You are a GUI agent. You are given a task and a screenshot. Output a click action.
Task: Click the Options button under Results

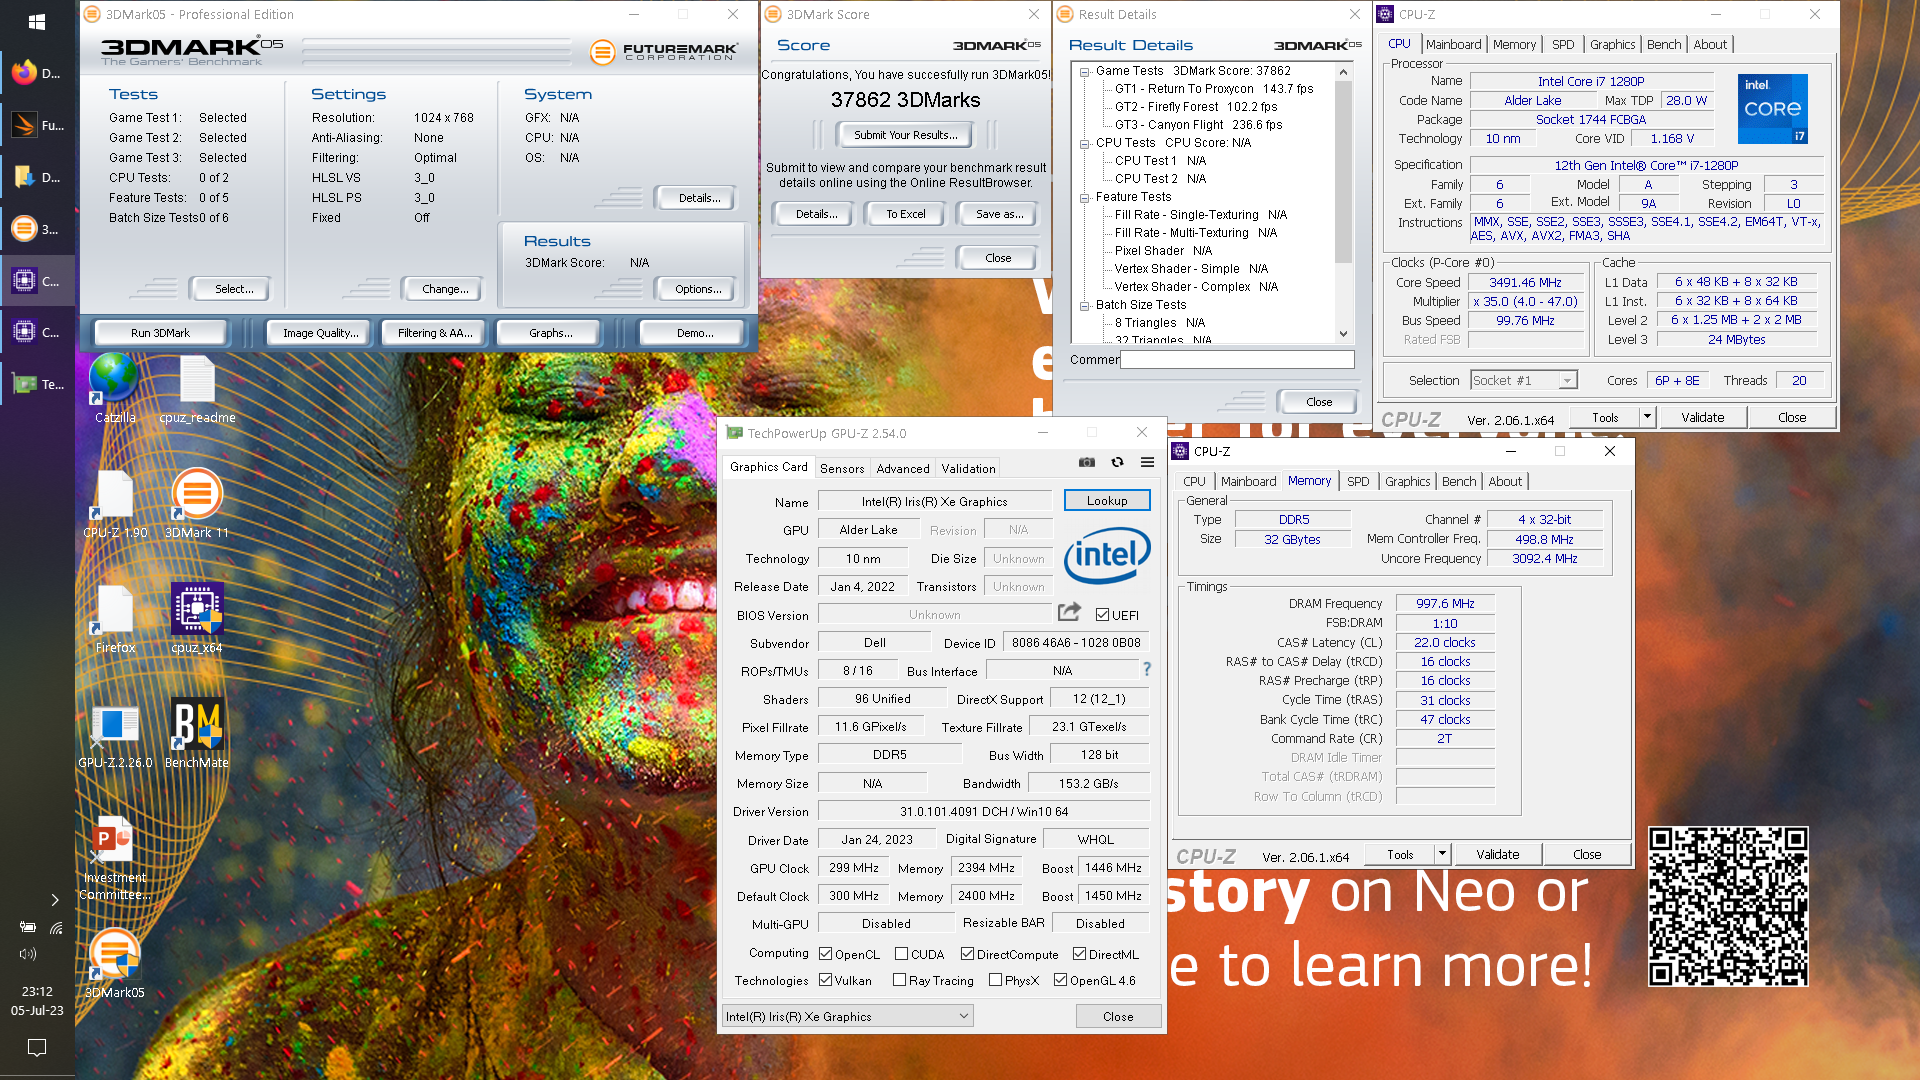698,289
